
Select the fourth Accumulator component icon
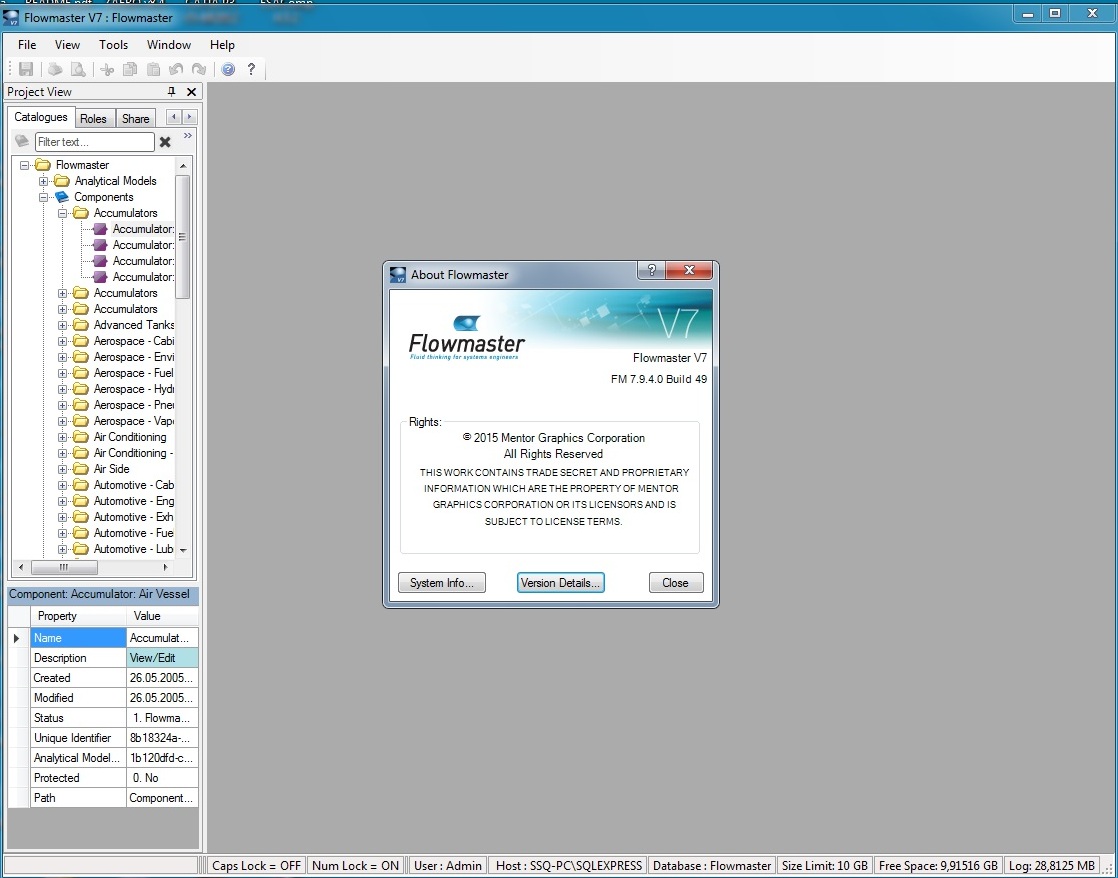(101, 277)
